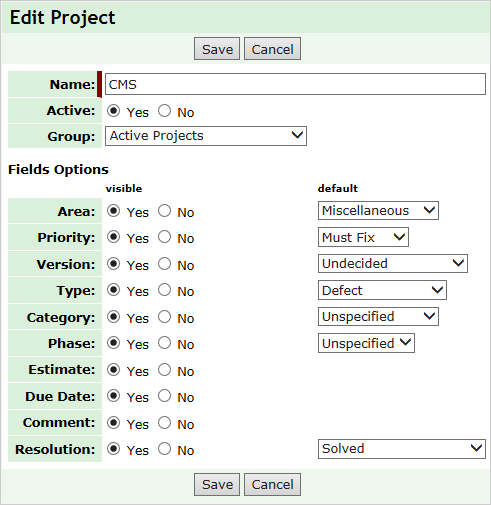Expand the Category default Unspecified dropdown
The width and height of the screenshot is (491, 505).
(x=378, y=316)
